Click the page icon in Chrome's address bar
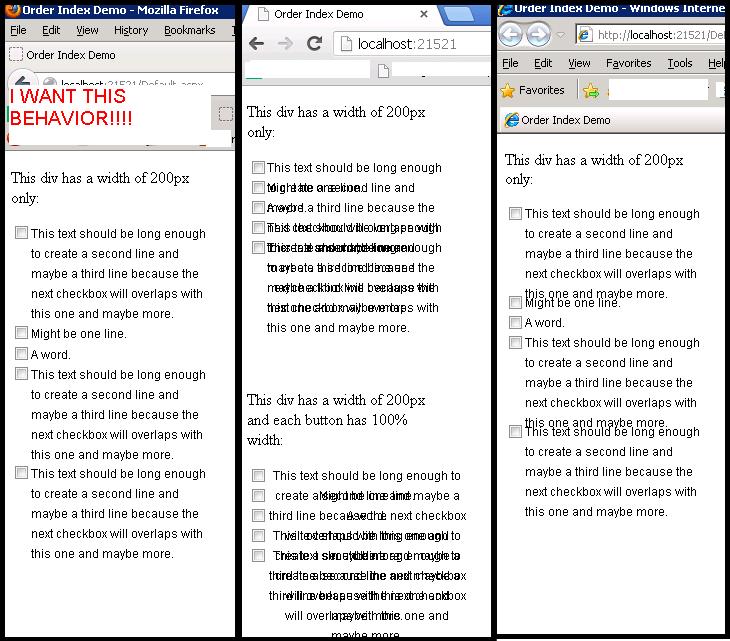730x641 pixels. pyautogui.click(x=346, y=44)
